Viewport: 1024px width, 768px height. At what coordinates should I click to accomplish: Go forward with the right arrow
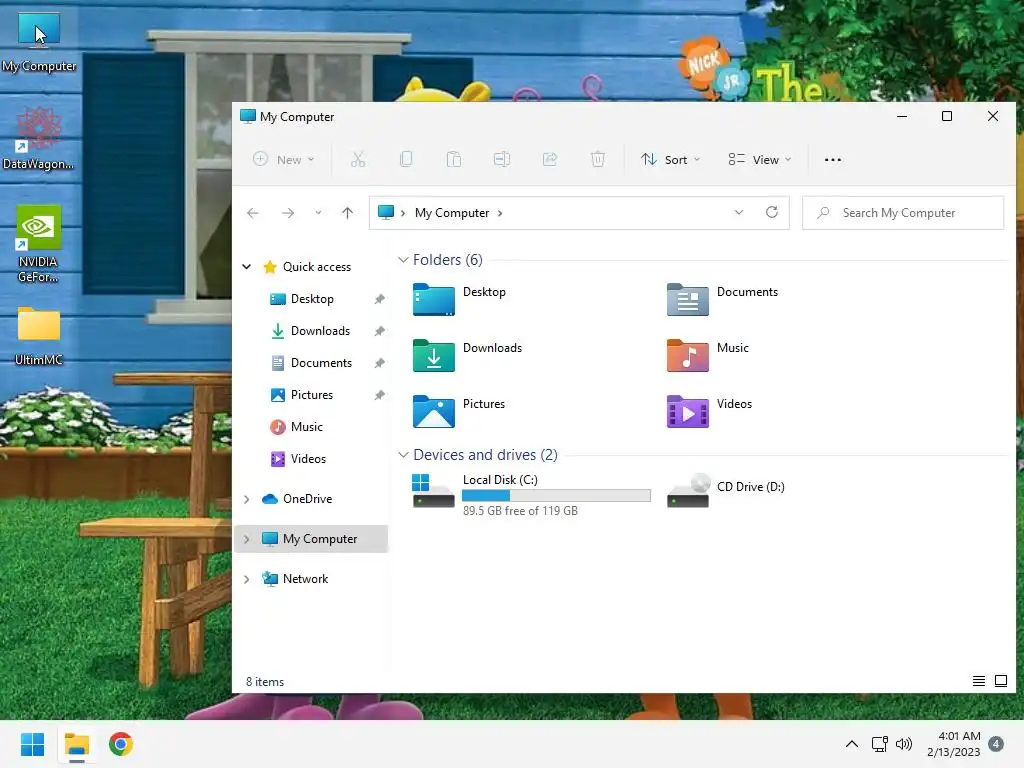click(x=287, y=213)
